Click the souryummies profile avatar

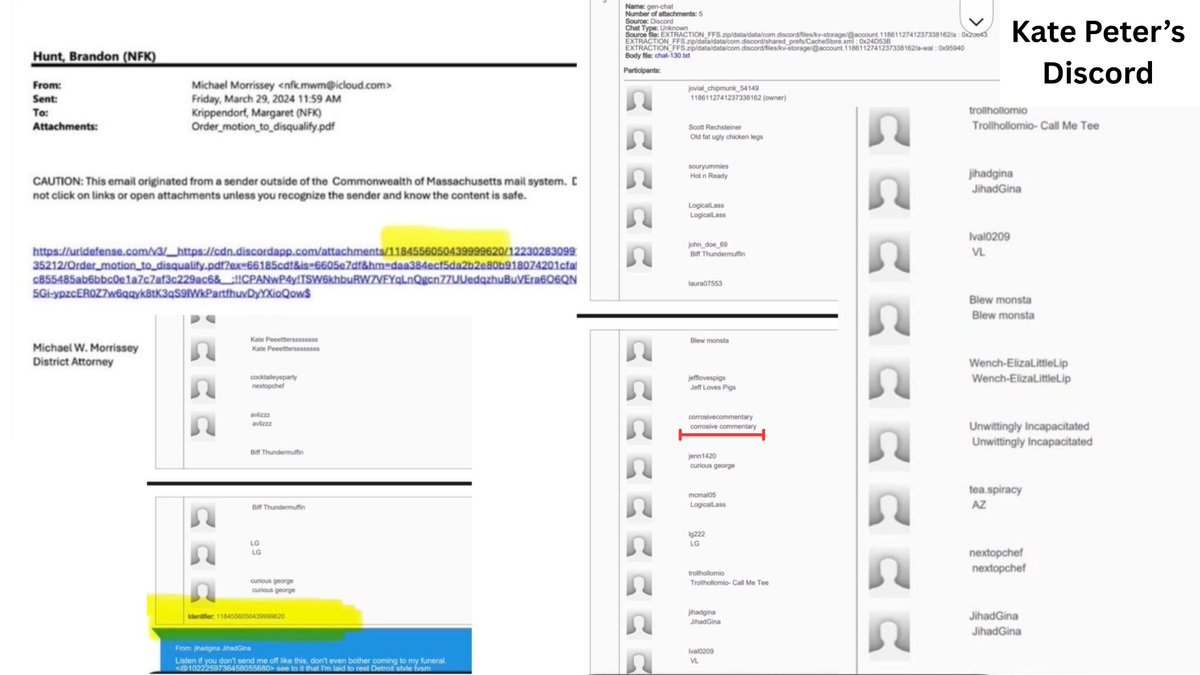point(639,177)
